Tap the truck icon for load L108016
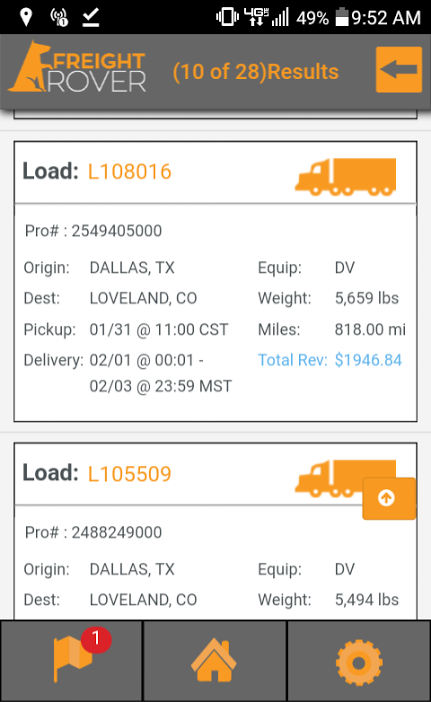Image resolution: width=431 pixels, height=702 pixels. [346, 177]
